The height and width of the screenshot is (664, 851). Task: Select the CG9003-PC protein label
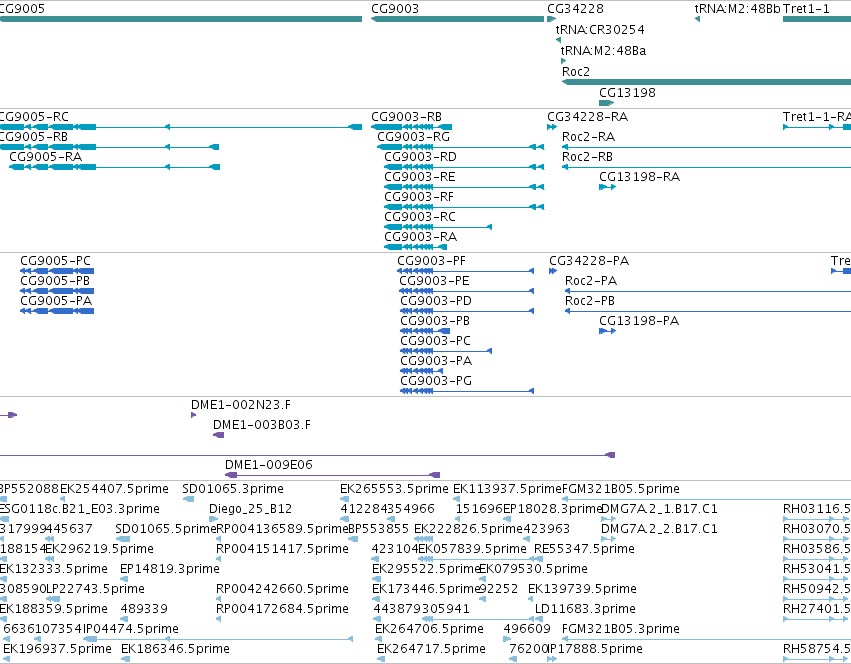[435, 341]
